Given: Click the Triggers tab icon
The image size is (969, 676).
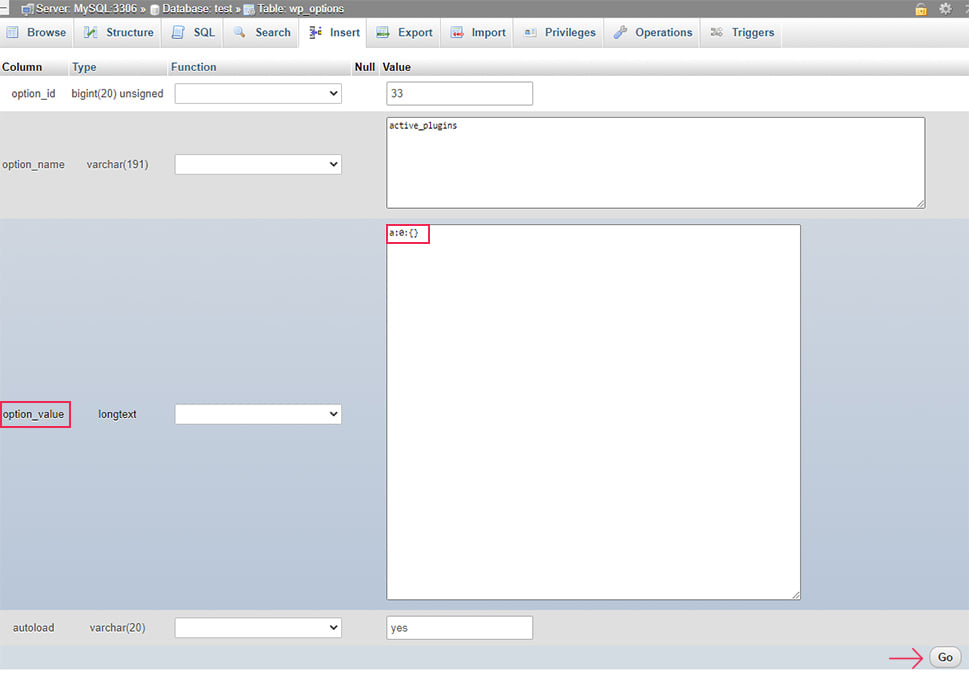Looking at the screenshot, I should (x=717, y=32).
